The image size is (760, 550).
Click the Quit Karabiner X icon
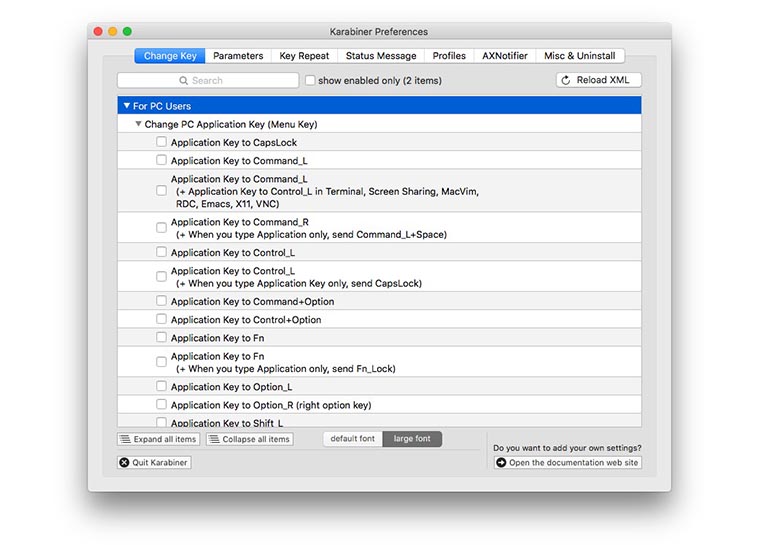[x=124, y=462]
